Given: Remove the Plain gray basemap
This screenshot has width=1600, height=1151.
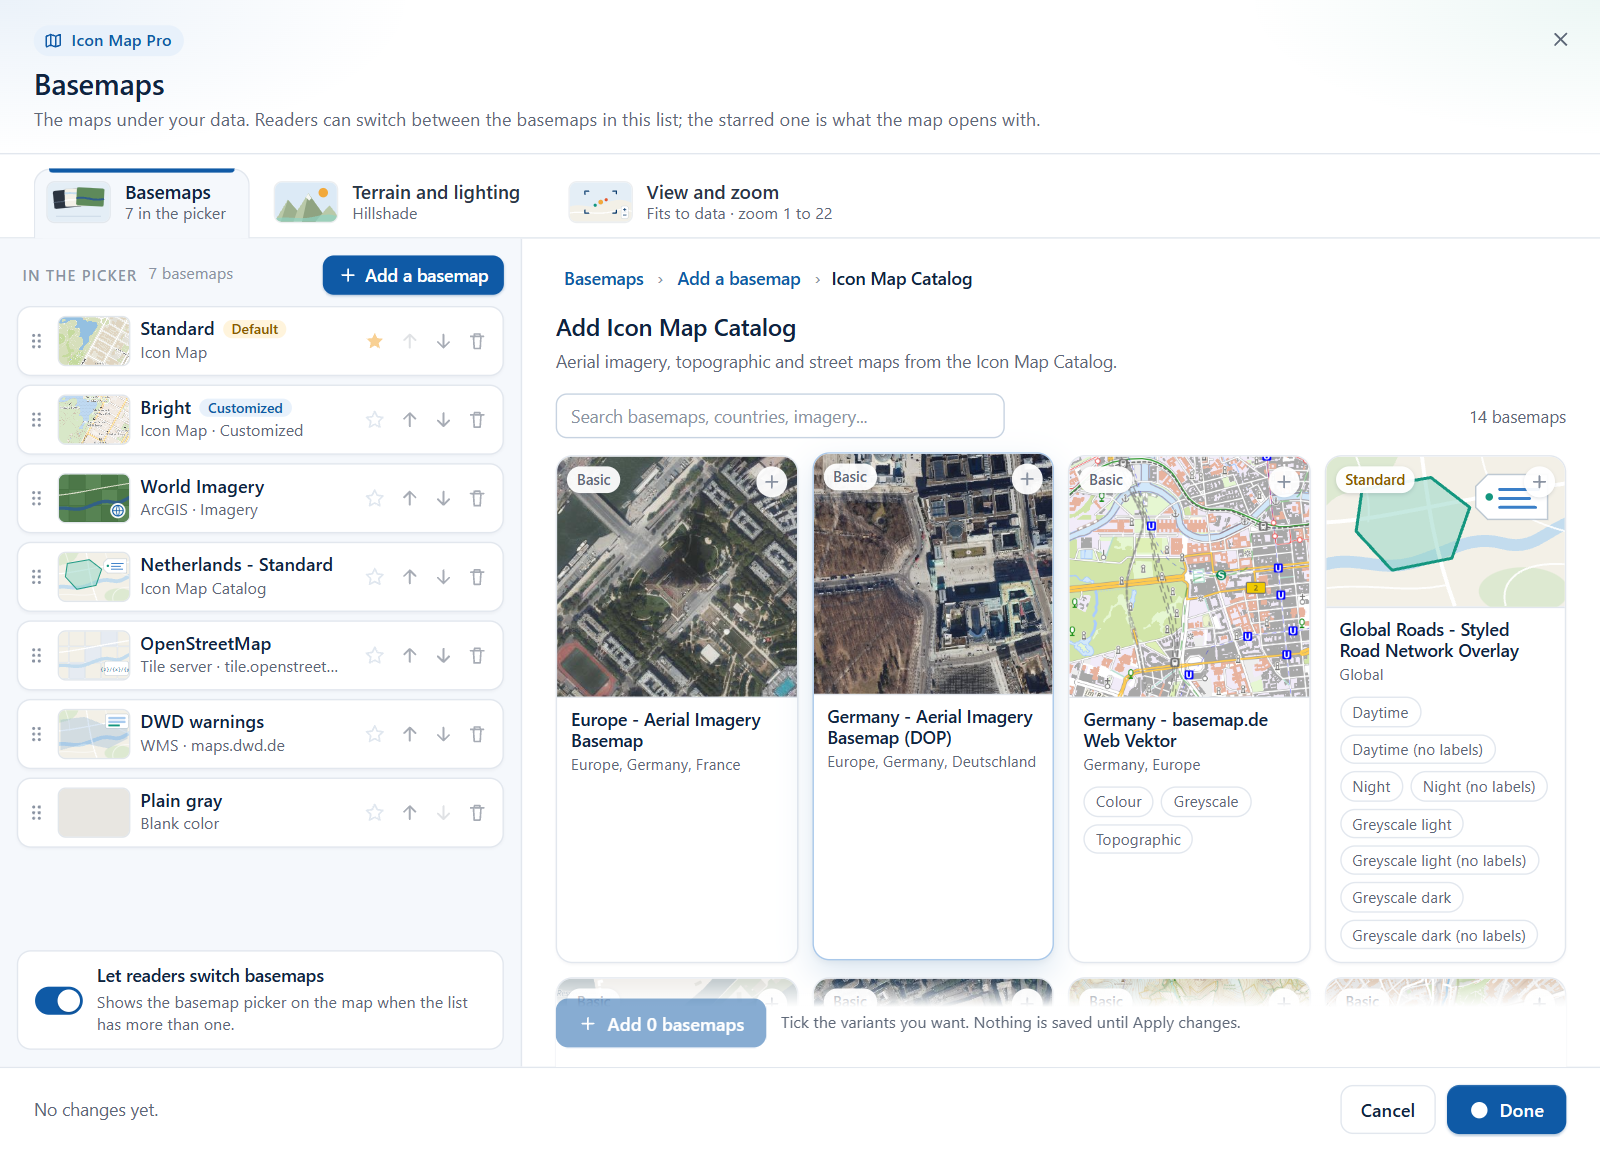Looking at the screenshot, I should (x=477, y=813).
